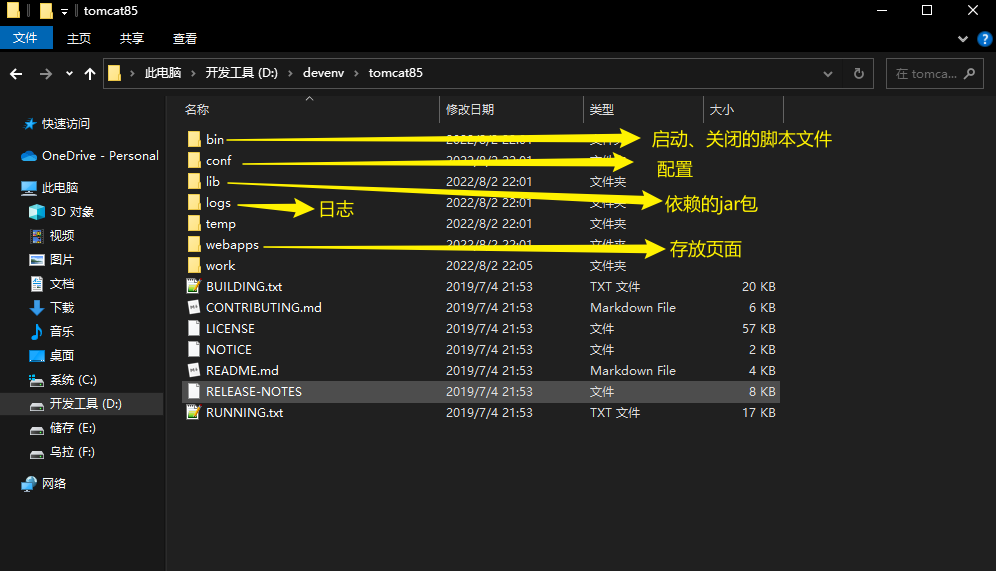Click the 此电脑 breadcrumb segment
The image size is (996, 571).
click(x=163, y=73)
